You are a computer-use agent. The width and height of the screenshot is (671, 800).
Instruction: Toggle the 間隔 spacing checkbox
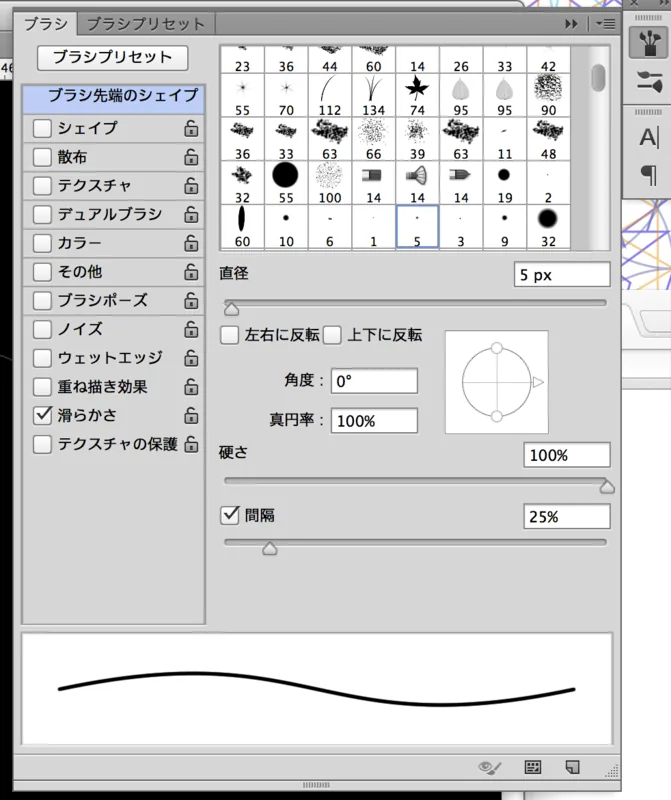tap(230, 515)
